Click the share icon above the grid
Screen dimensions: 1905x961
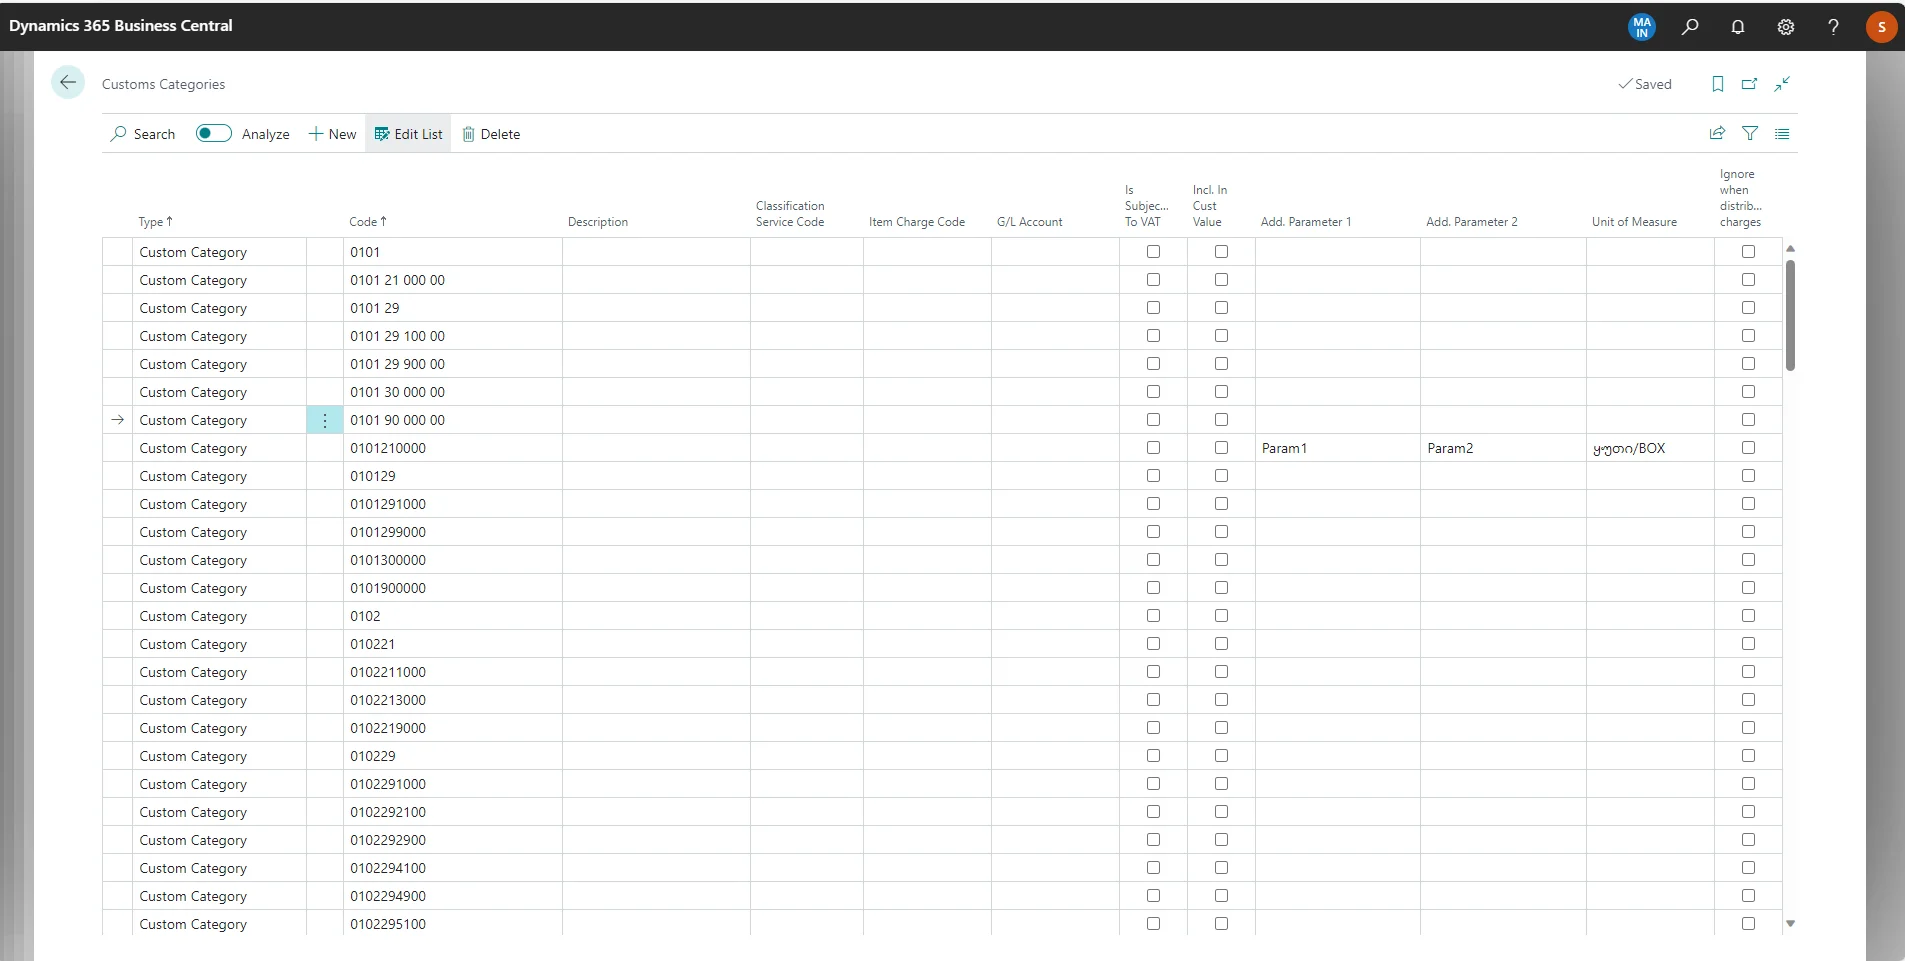1717,133
